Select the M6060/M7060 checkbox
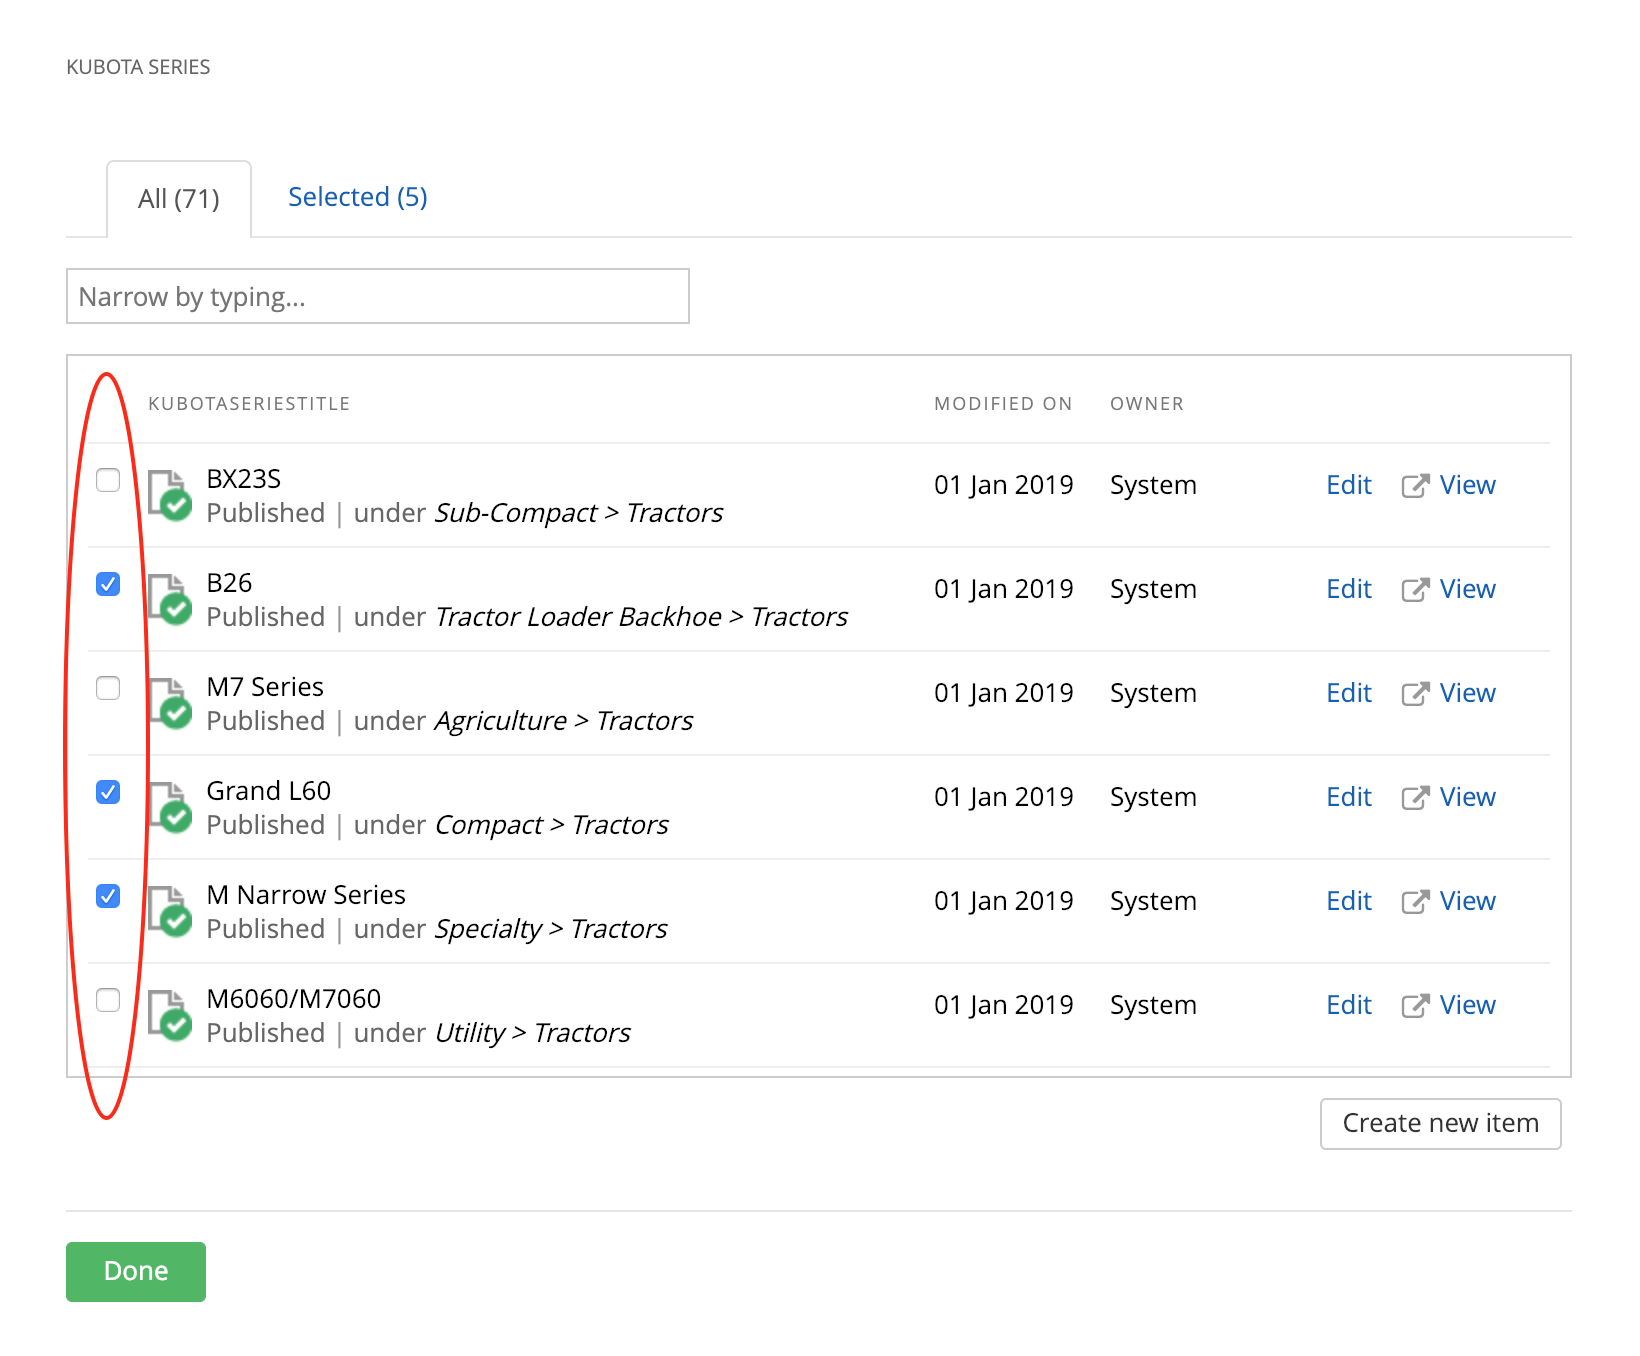This screenshot has width=1640, height=1356. click(x=108, y=1000)
